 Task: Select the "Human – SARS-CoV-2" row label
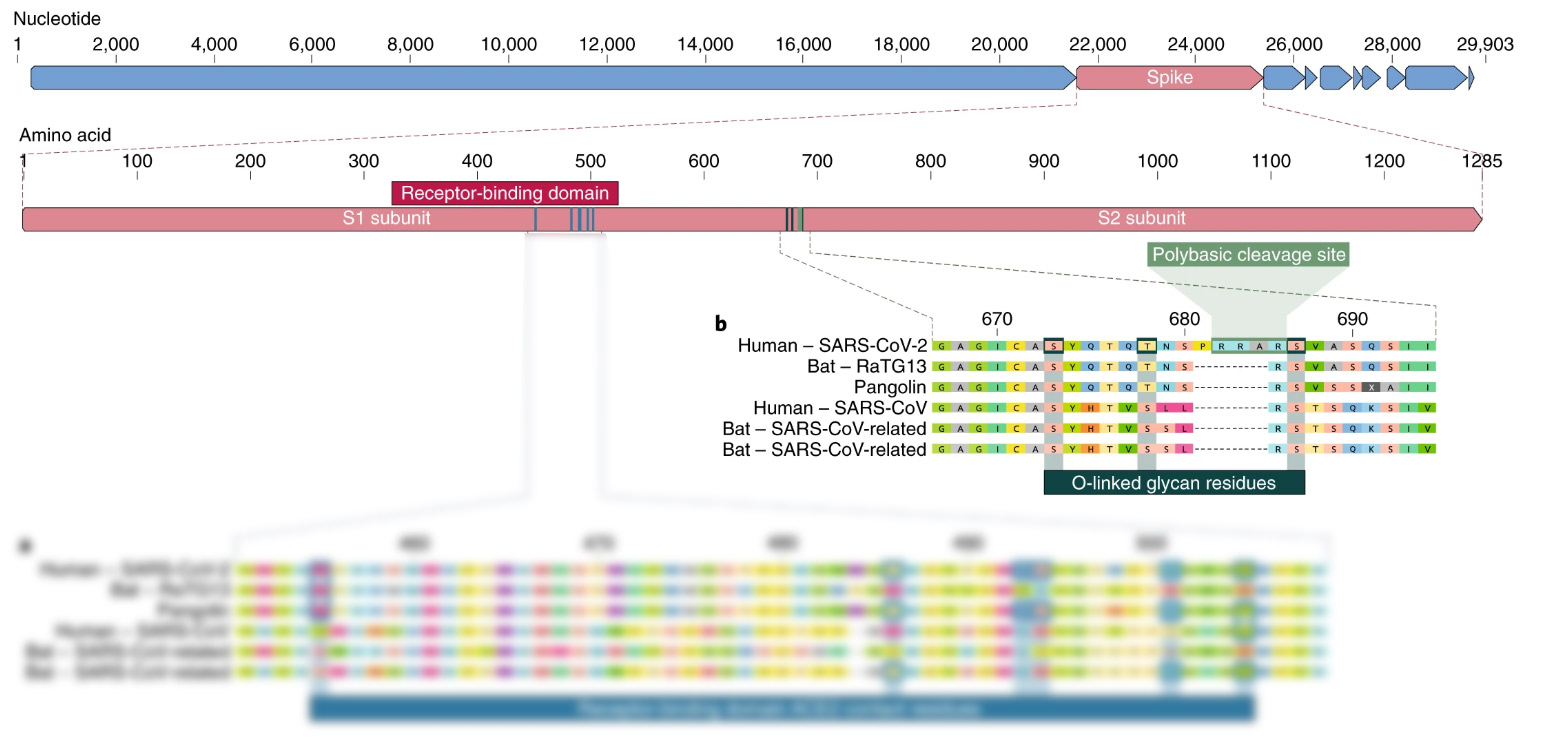coord(833,346)
